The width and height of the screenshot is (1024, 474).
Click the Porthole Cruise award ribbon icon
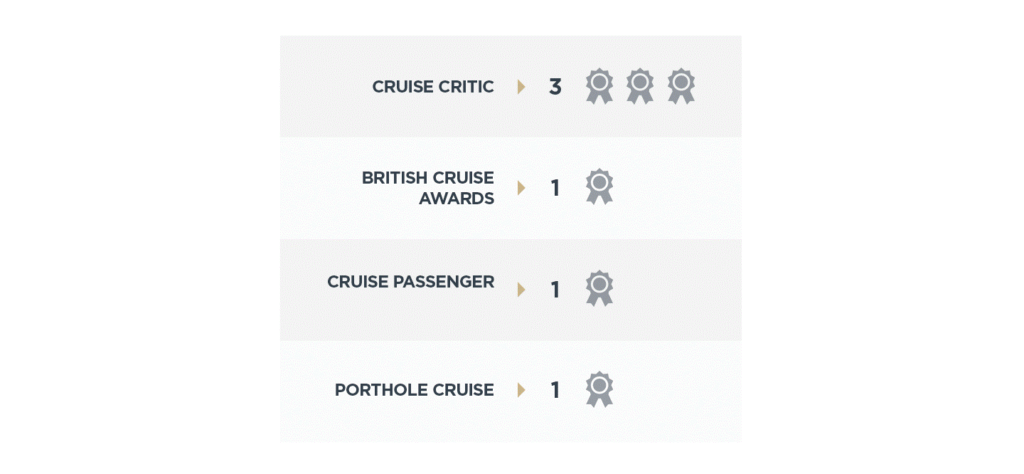[x=599, y=389]
